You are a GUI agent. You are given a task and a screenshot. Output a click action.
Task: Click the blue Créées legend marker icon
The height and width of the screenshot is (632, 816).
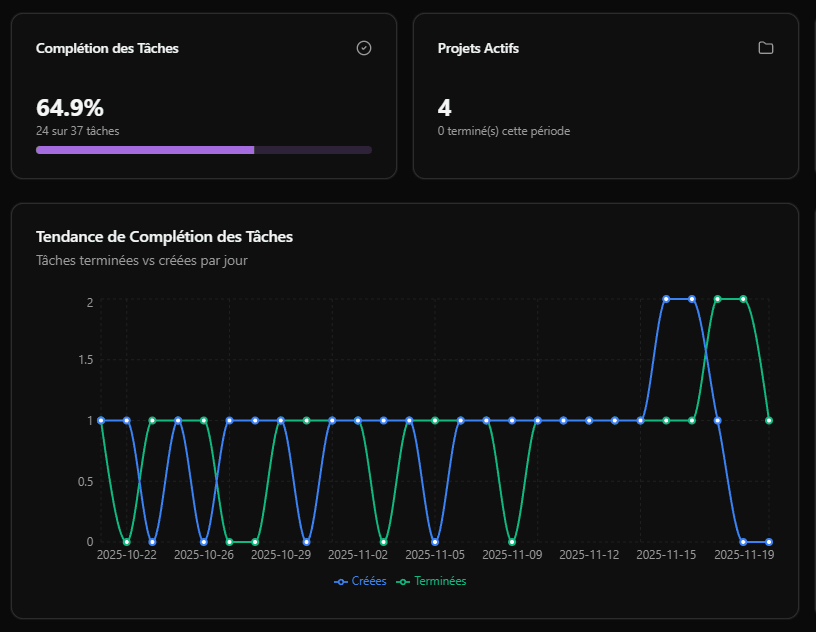click(341, 581)
